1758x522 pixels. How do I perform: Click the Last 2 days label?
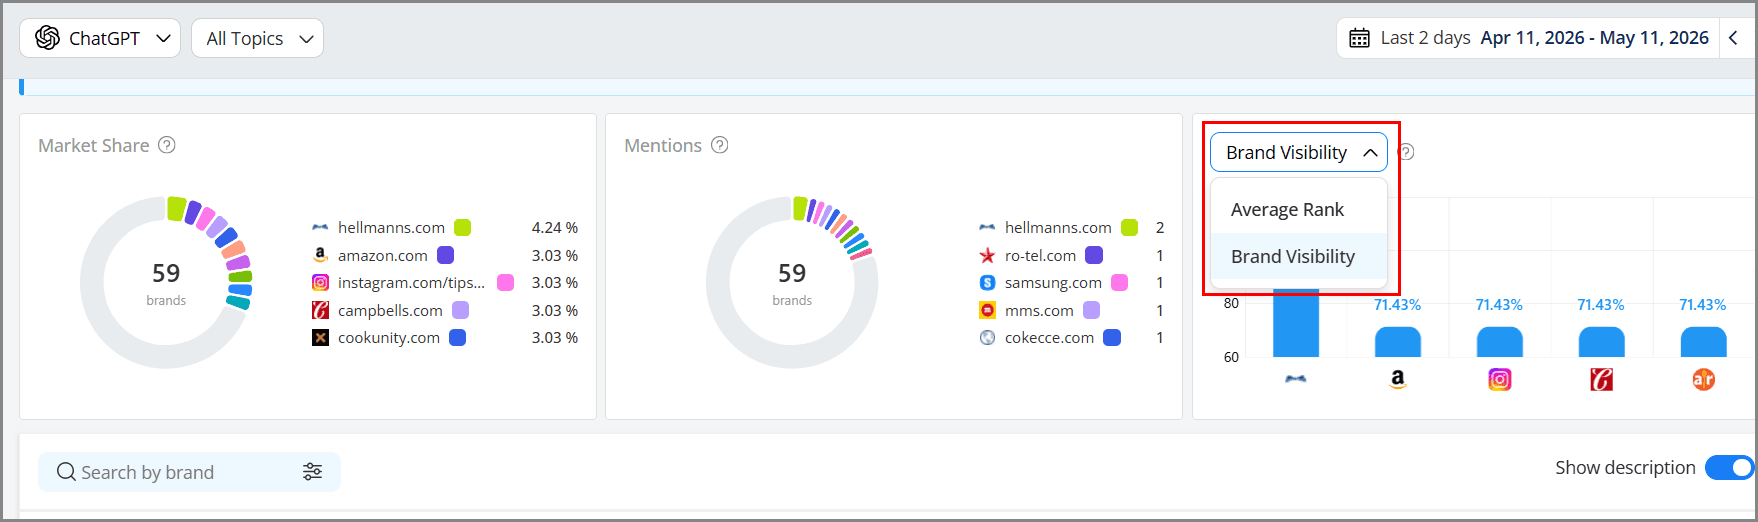coord(1425,38)
